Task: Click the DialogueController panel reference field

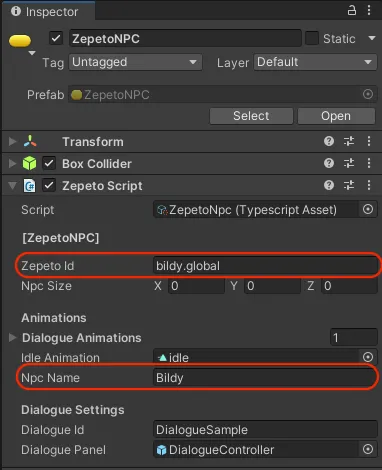Action: coord(256,450)
